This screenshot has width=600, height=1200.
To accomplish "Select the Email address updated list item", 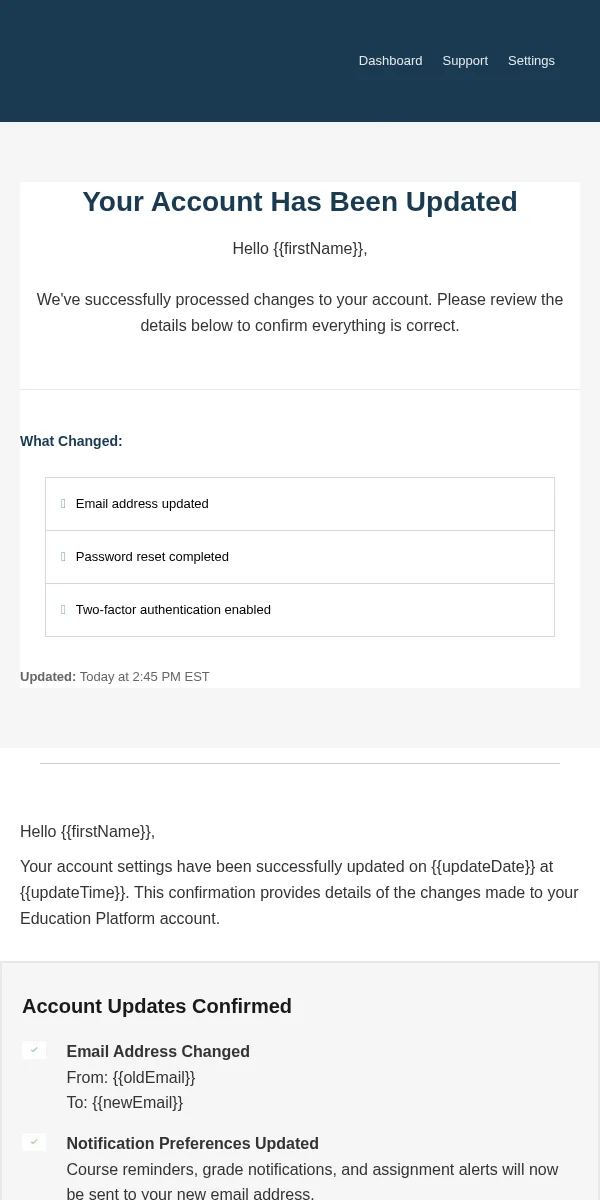I will (300, 504).
